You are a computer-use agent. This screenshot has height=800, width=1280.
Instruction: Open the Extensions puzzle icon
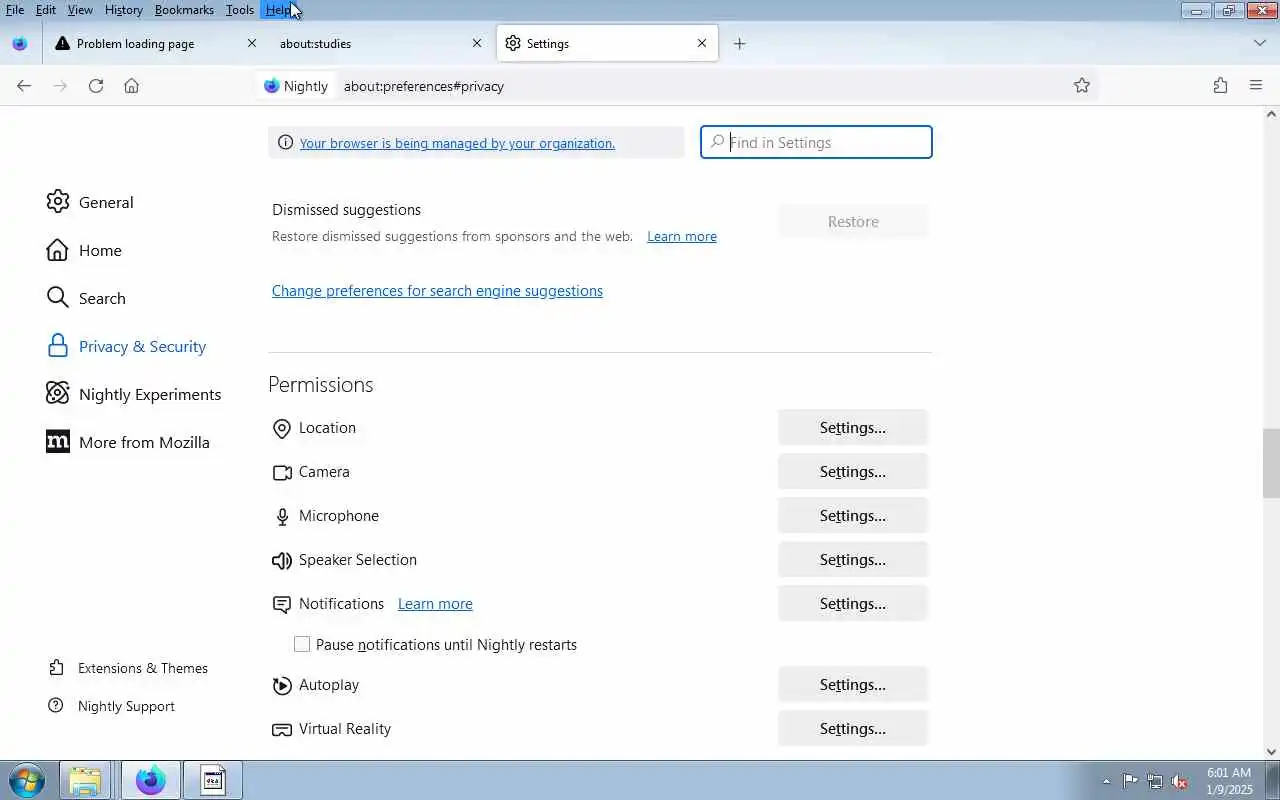[1220, 86]
